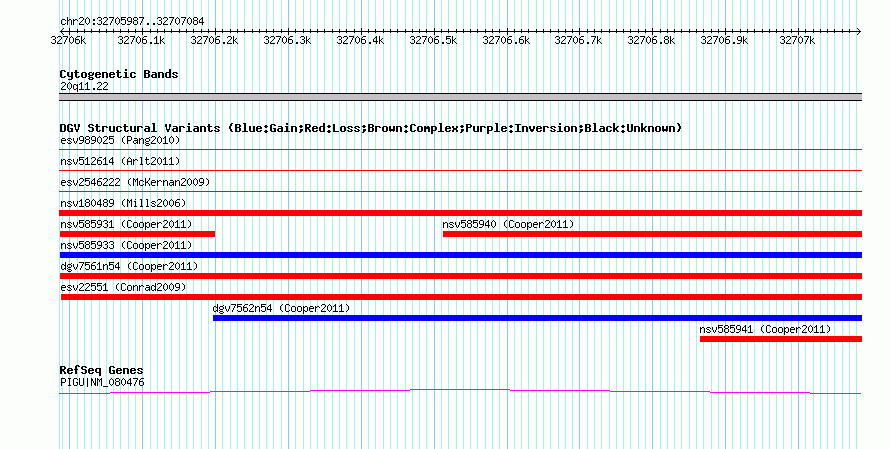Open the esv2546222 (McKernan2009) variant label
890x449 pixels.
click(x=135, y=182)
